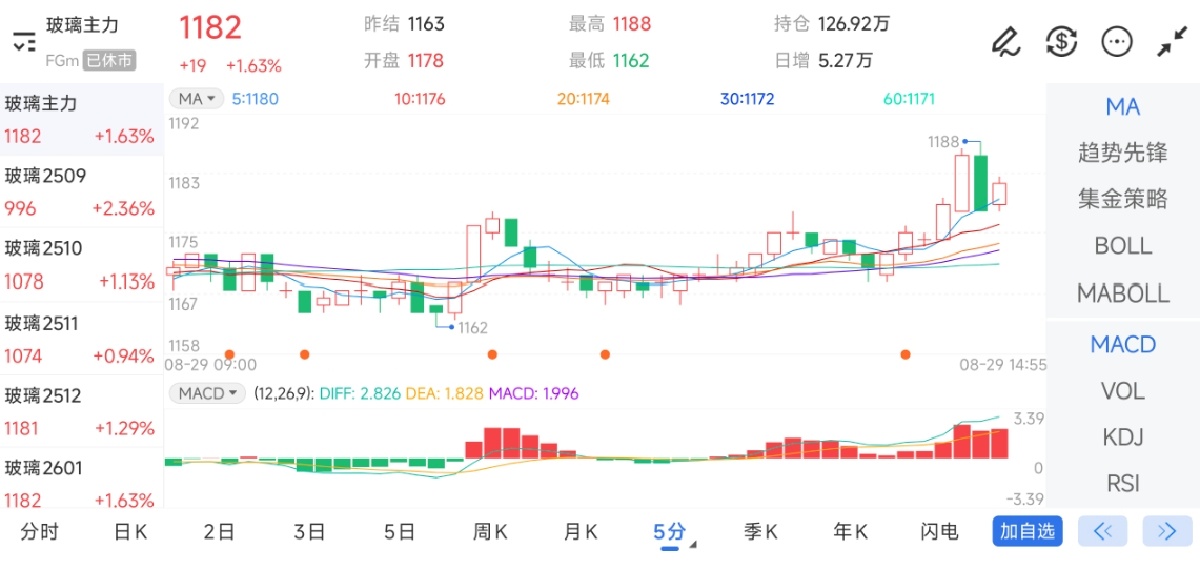Screen dimensions: 1200x567
Task: Select 集金策略 indicator
Action: pos(1122,199)
